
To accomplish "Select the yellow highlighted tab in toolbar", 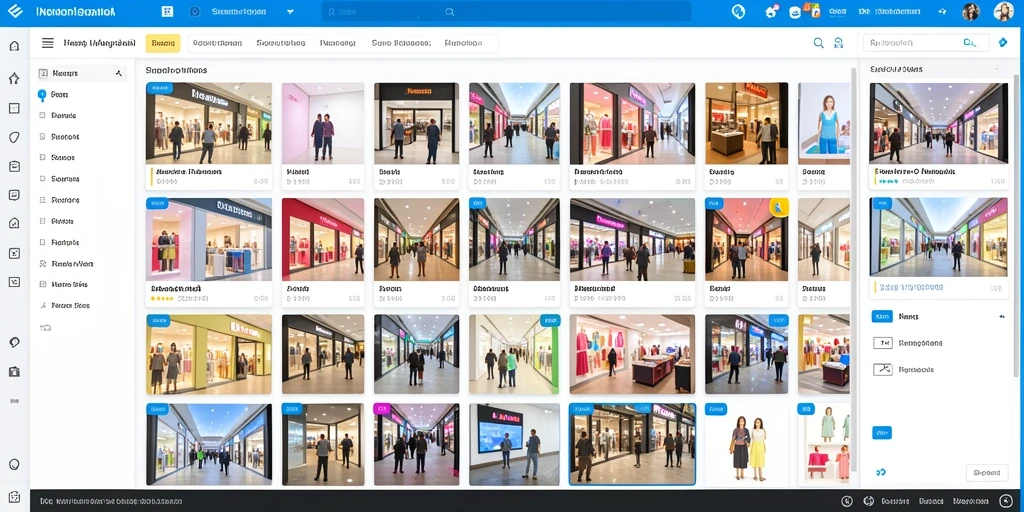I will pos(163,43).
